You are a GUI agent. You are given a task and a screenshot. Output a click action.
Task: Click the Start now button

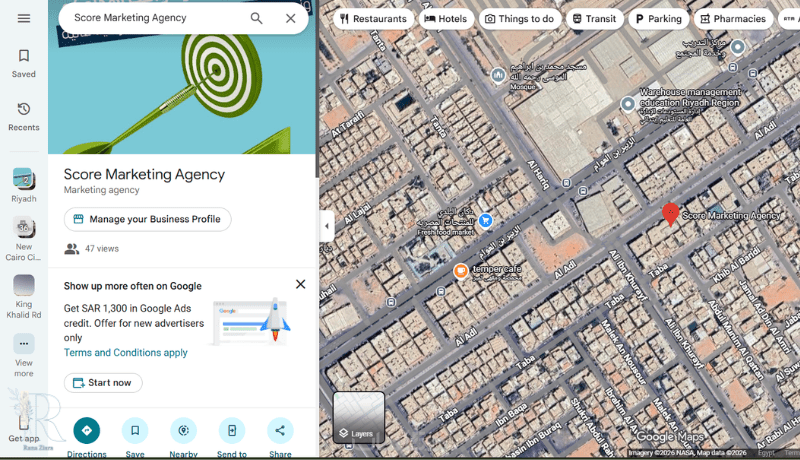click(103, 382)
